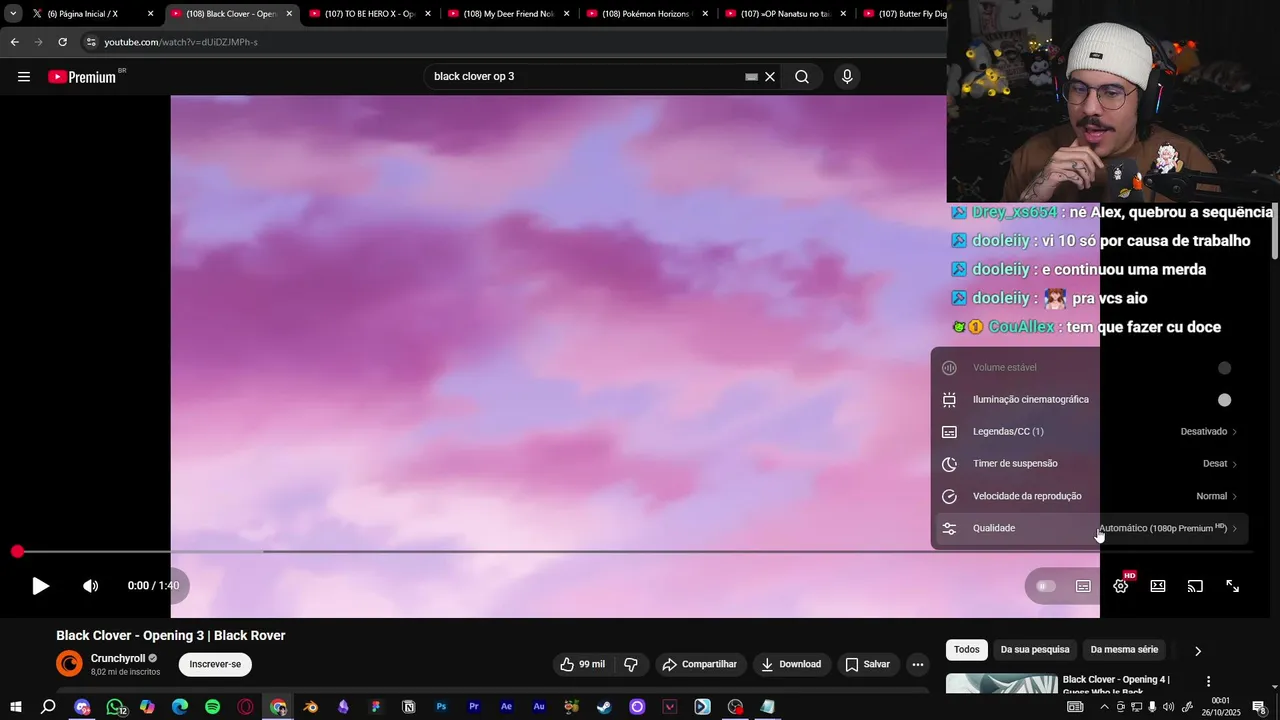1280x720 pixels.
Task: Open system volume in tray
Action: point(1169,707)
